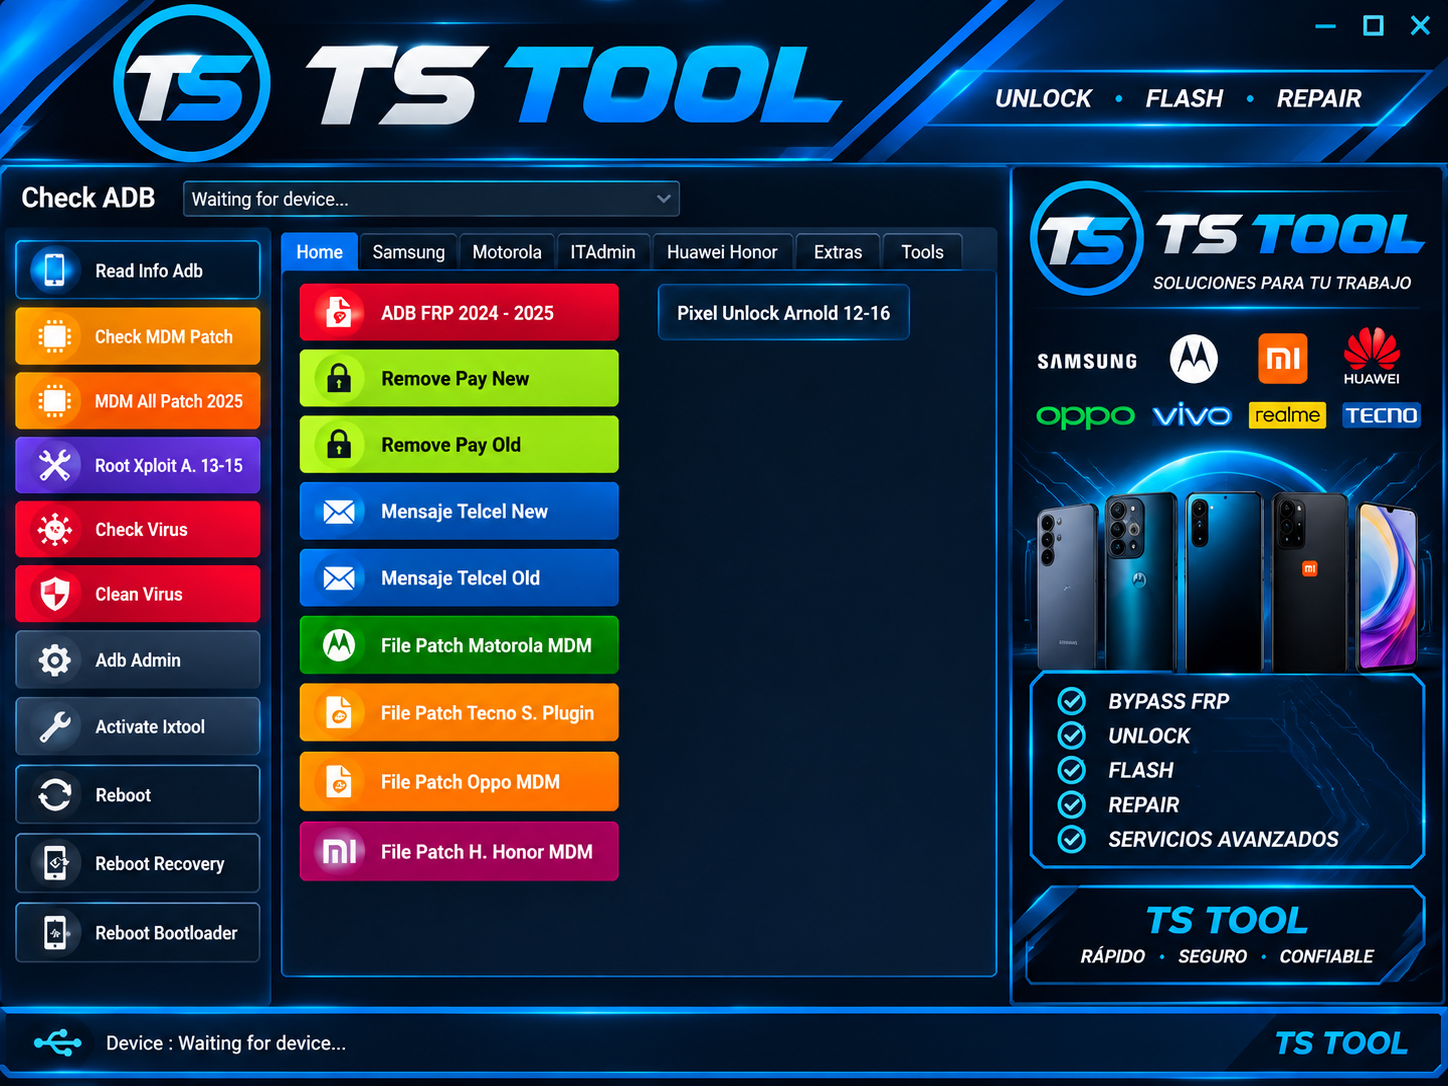Click the USB icon in the status bar
This screenshot has width=1448, height=1086.
[58, 1043]
